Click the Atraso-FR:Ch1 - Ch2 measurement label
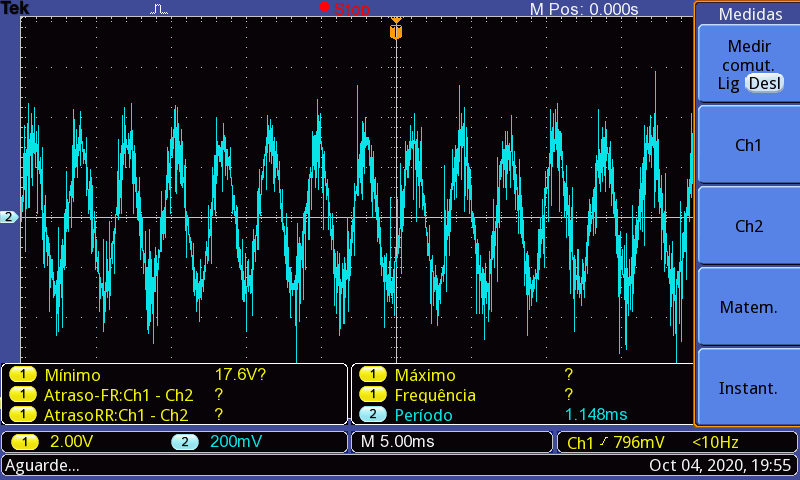800x480 pixels. point(118,395)
